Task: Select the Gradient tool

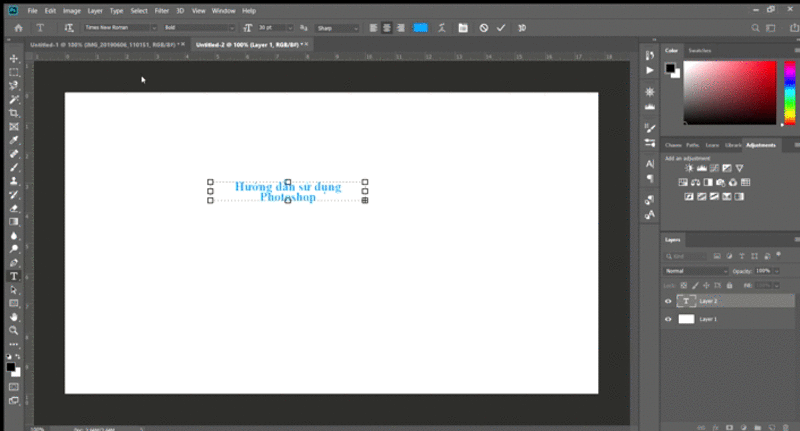Action: [14, 222]
